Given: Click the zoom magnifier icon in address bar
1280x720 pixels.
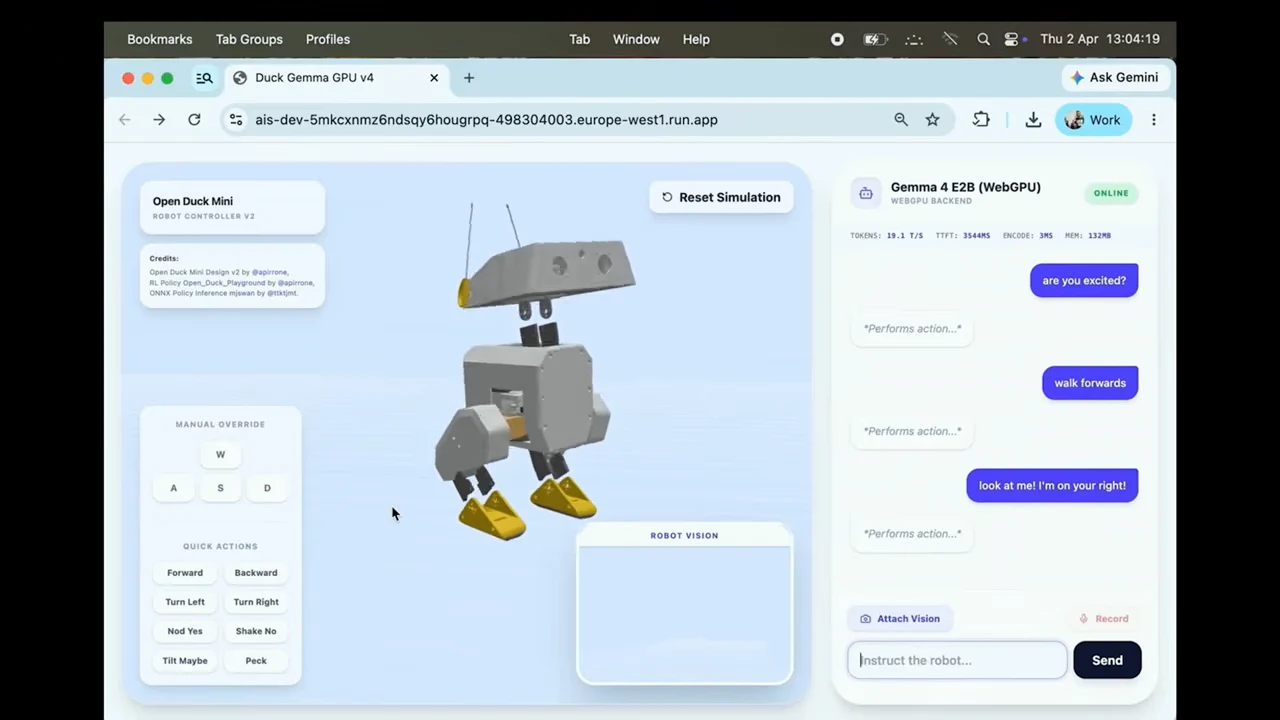Looking at the screenshot, I should click(901, 120).
